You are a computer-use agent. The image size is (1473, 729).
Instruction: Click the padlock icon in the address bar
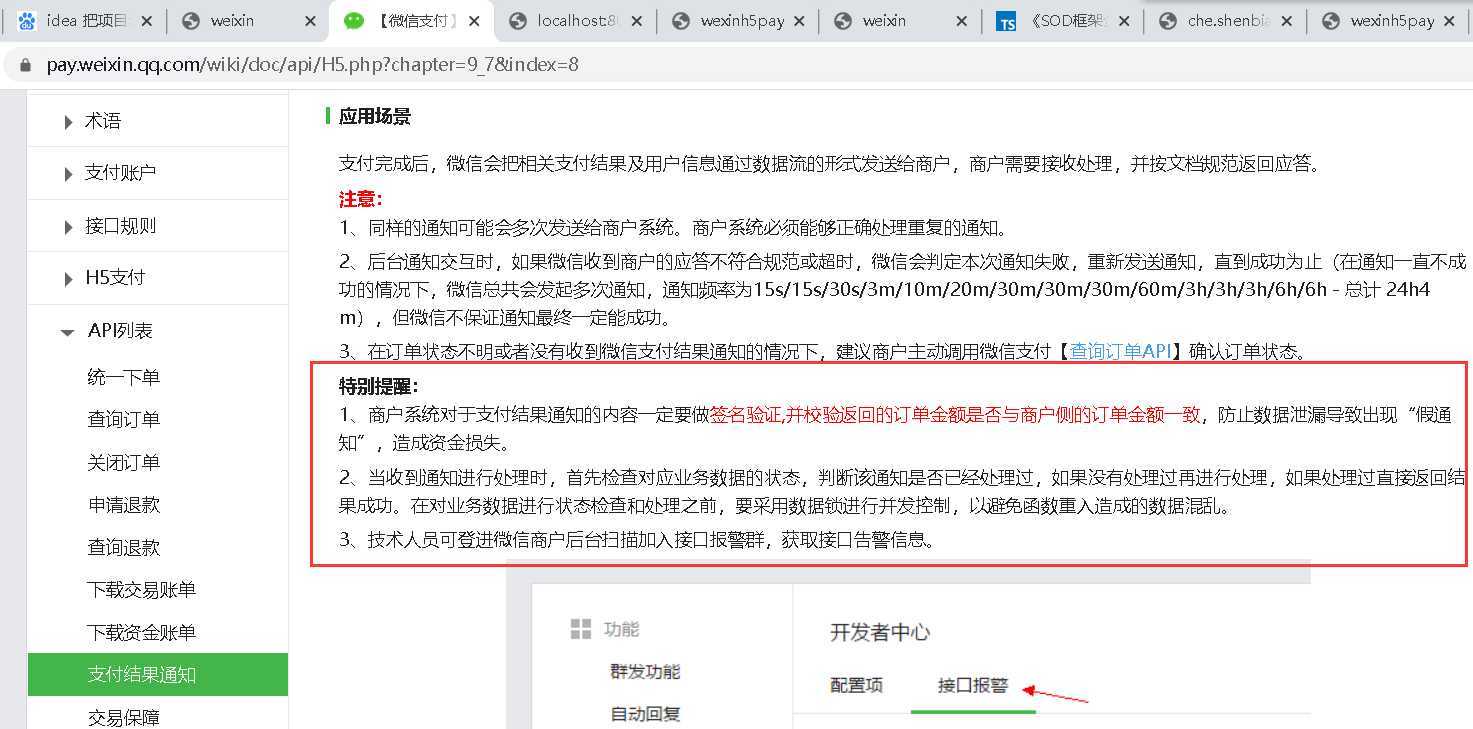tap(26, 65)
